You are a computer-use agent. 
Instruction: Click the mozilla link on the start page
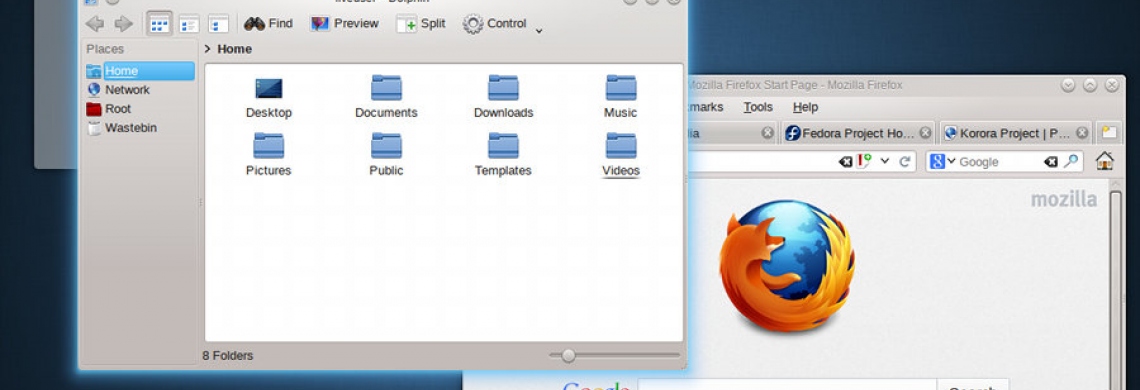[x=1064, y=199]
